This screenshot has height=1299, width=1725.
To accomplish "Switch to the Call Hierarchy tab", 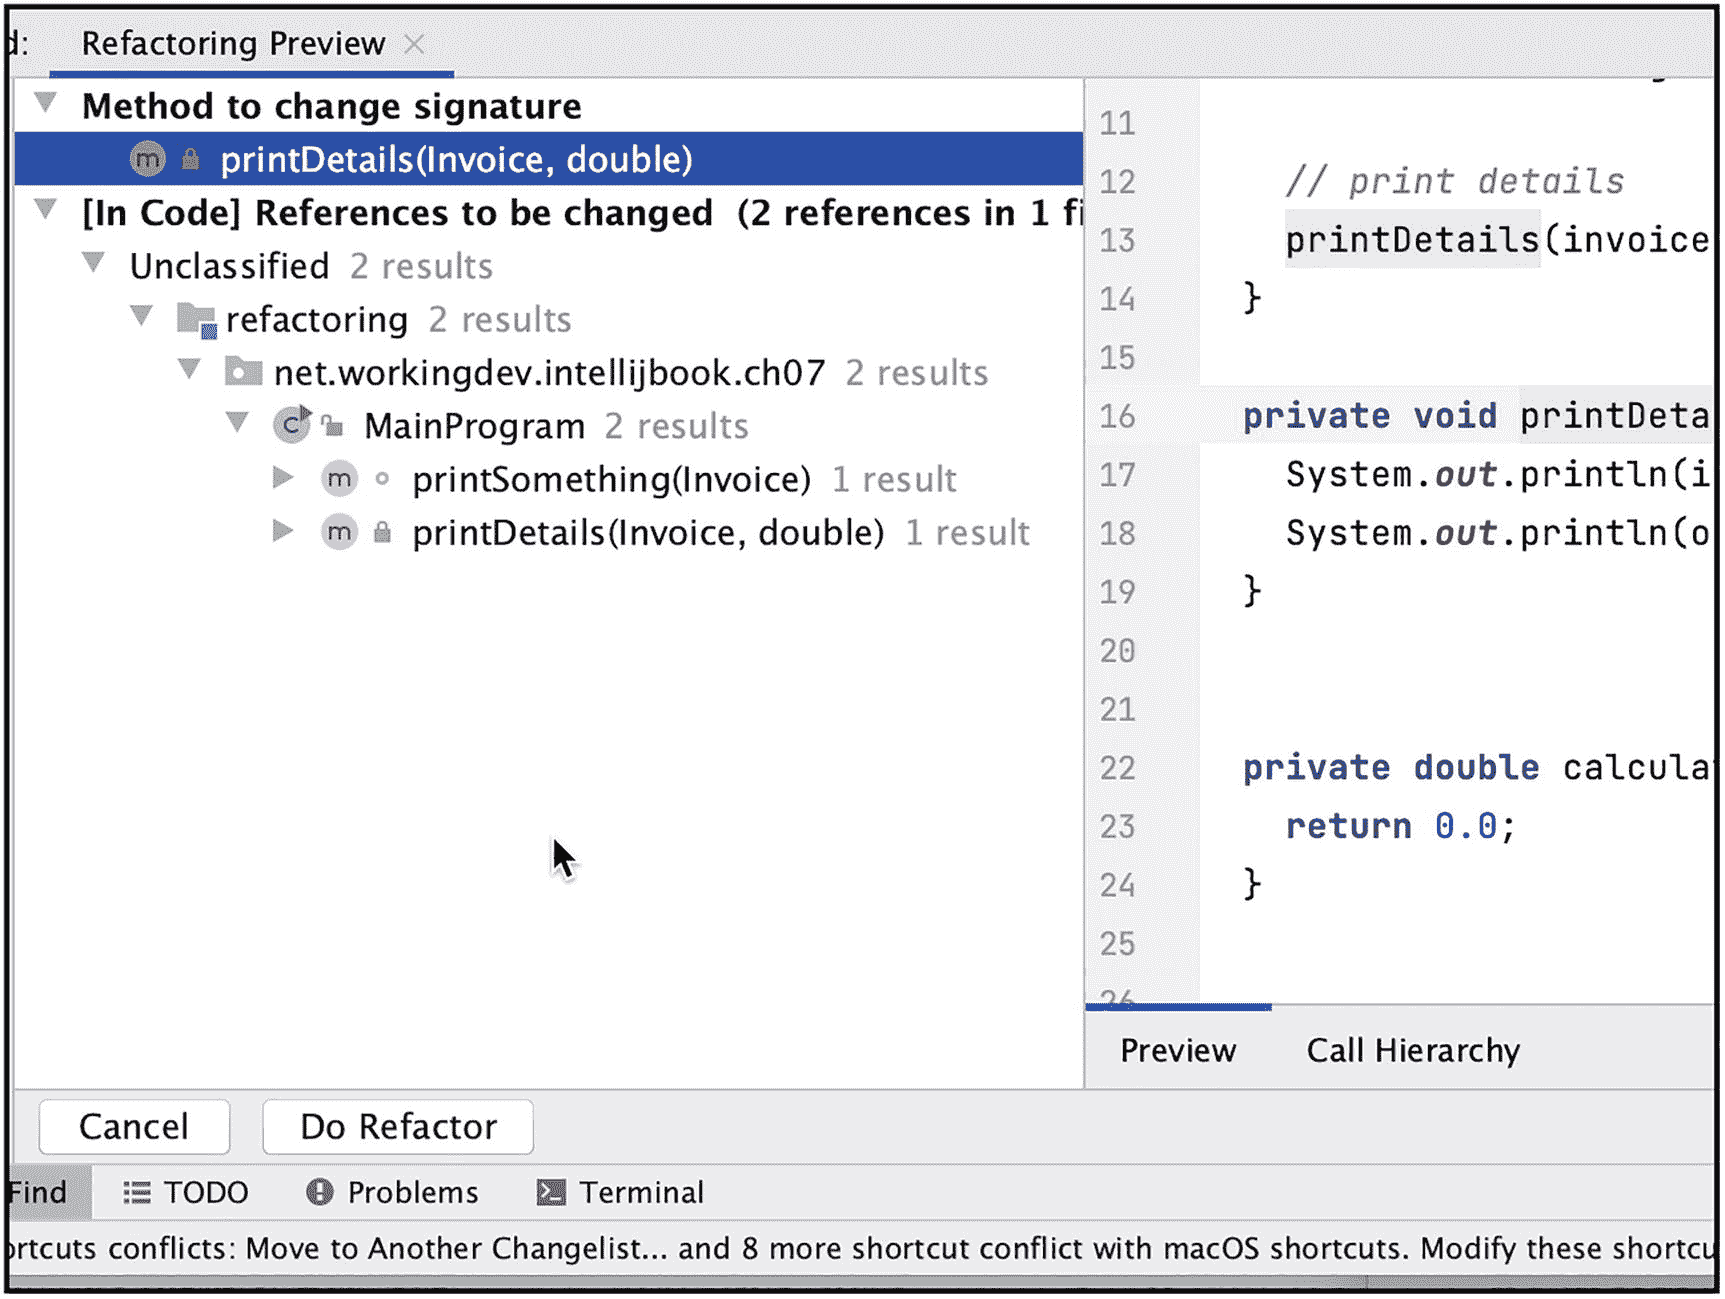I will pyautogui.click(x=1413, y=1050).
